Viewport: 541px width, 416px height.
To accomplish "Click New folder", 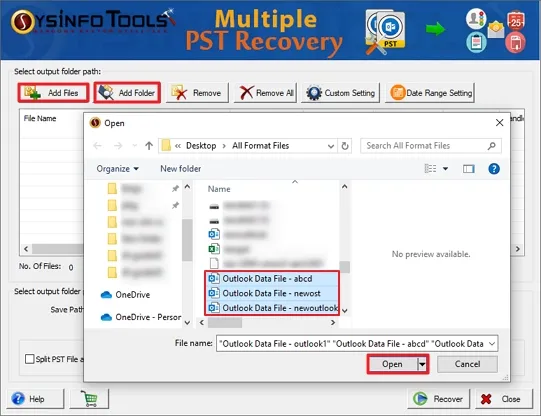I will 180,169.
